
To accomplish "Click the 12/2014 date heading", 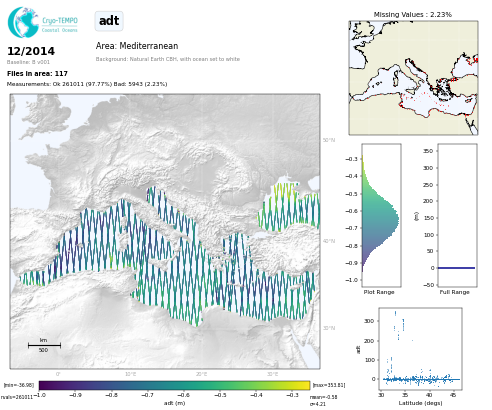I will 31,51.
